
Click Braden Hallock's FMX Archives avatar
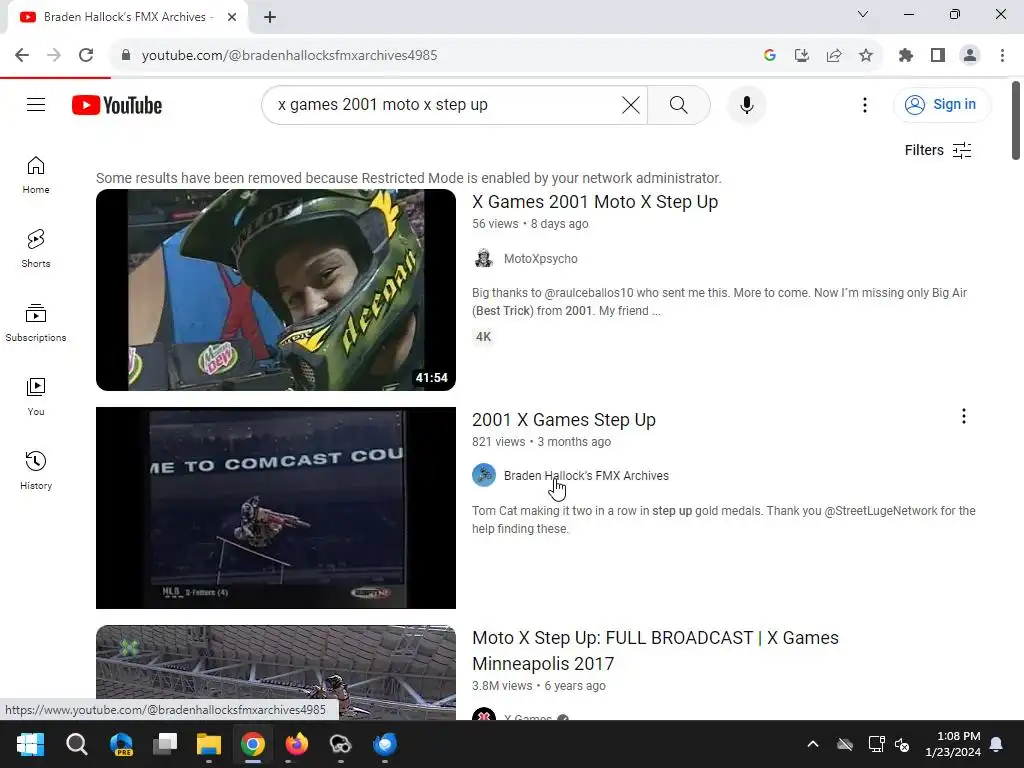[484, 475]
